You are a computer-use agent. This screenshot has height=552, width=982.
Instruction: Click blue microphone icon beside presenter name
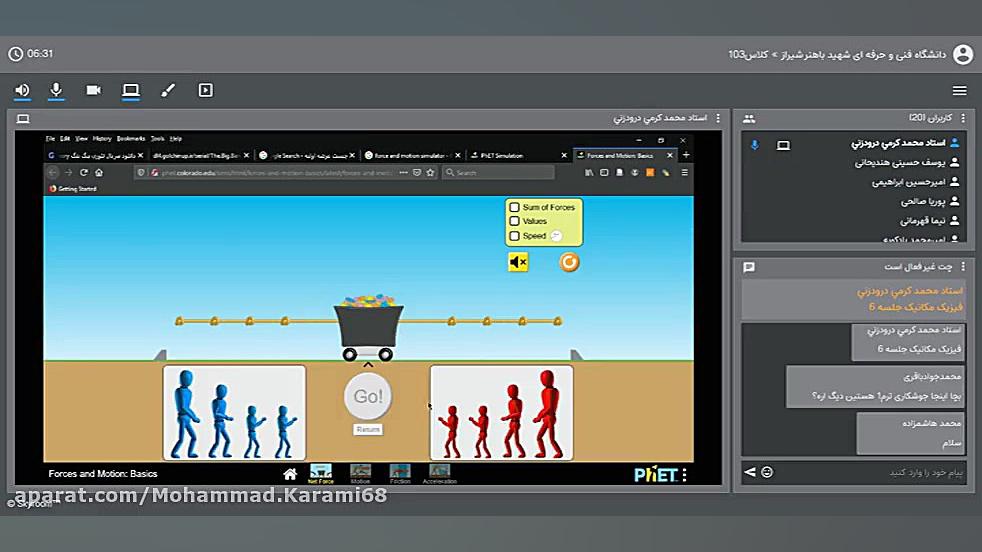point(755,145)
